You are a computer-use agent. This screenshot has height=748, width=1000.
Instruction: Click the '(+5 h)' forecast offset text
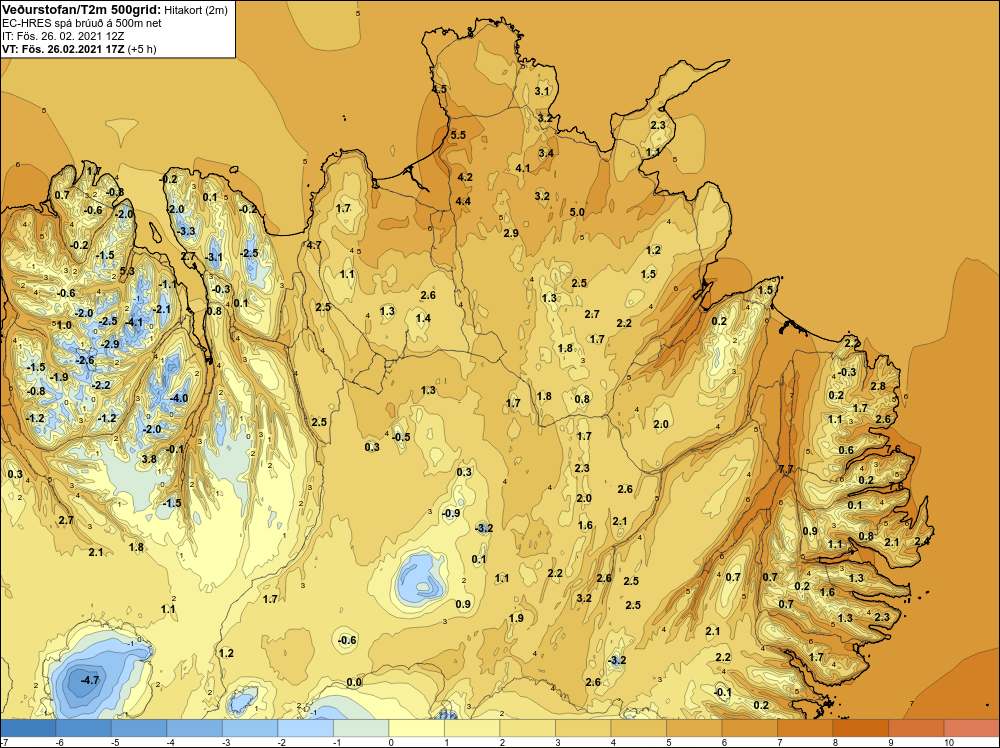tap(142, 49)
